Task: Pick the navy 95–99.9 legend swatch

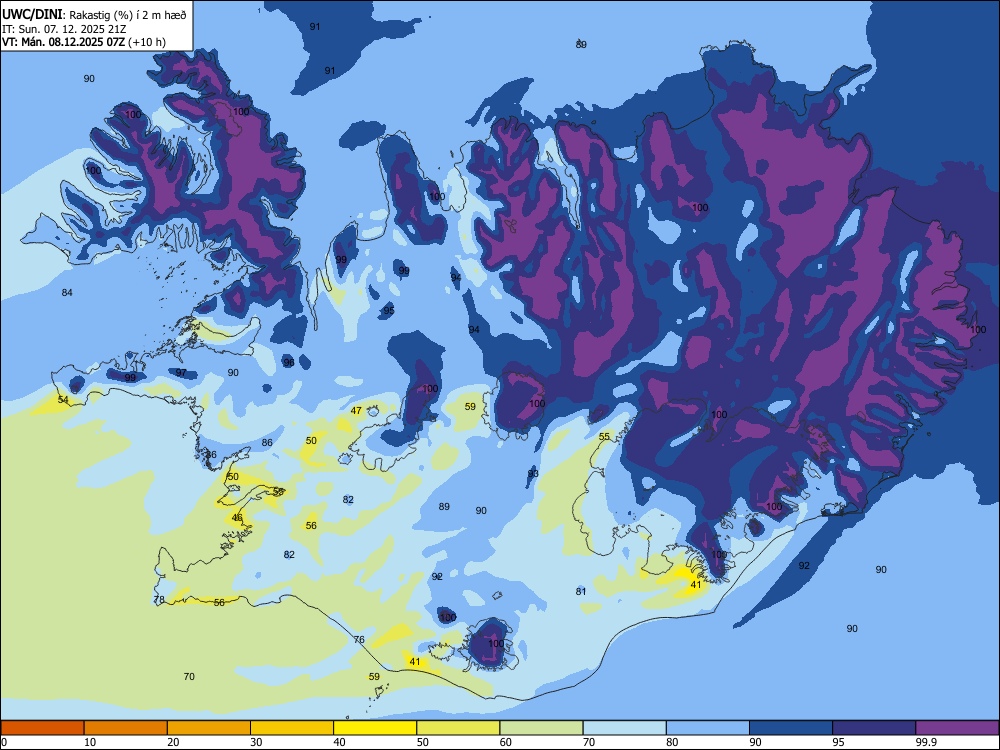Action: click(874, 728)
